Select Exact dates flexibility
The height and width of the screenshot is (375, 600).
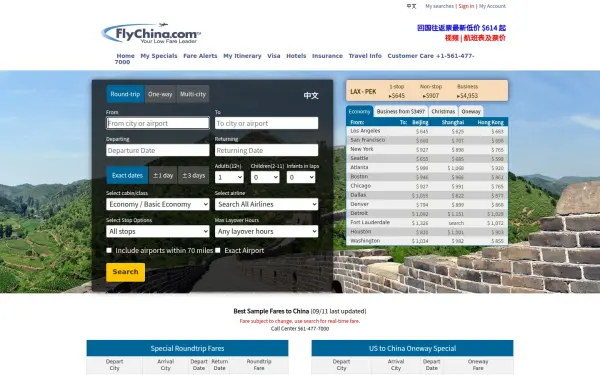click(127, 175)
